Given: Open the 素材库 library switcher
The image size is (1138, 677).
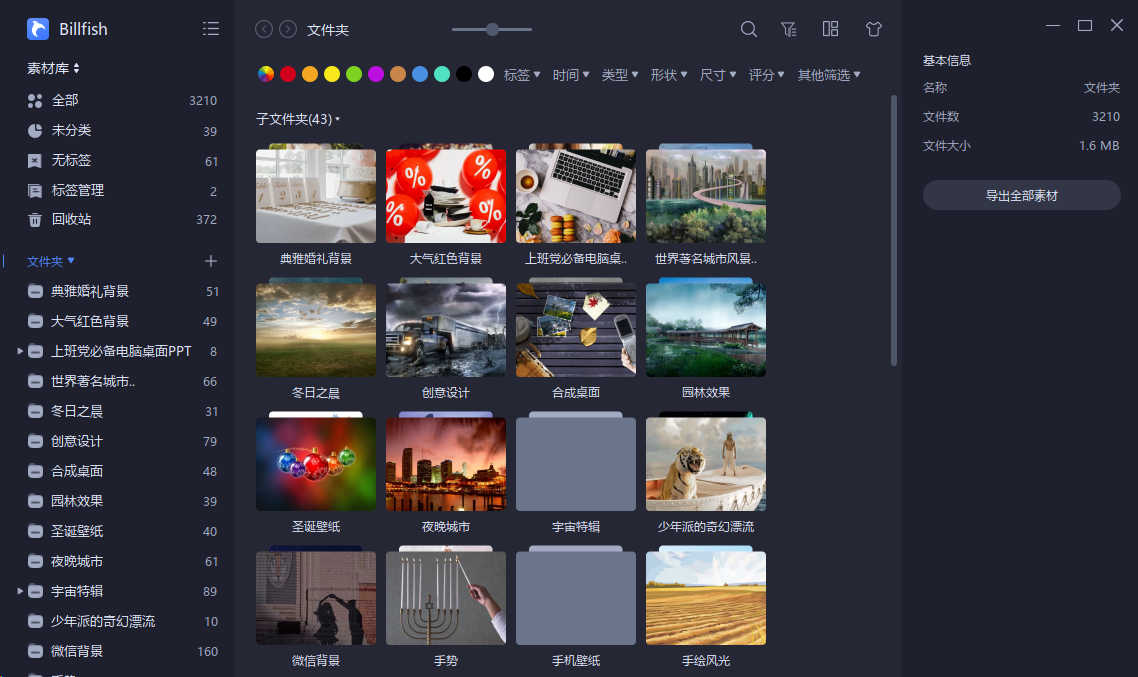Looking at the screenshot, I should (53, 68).
